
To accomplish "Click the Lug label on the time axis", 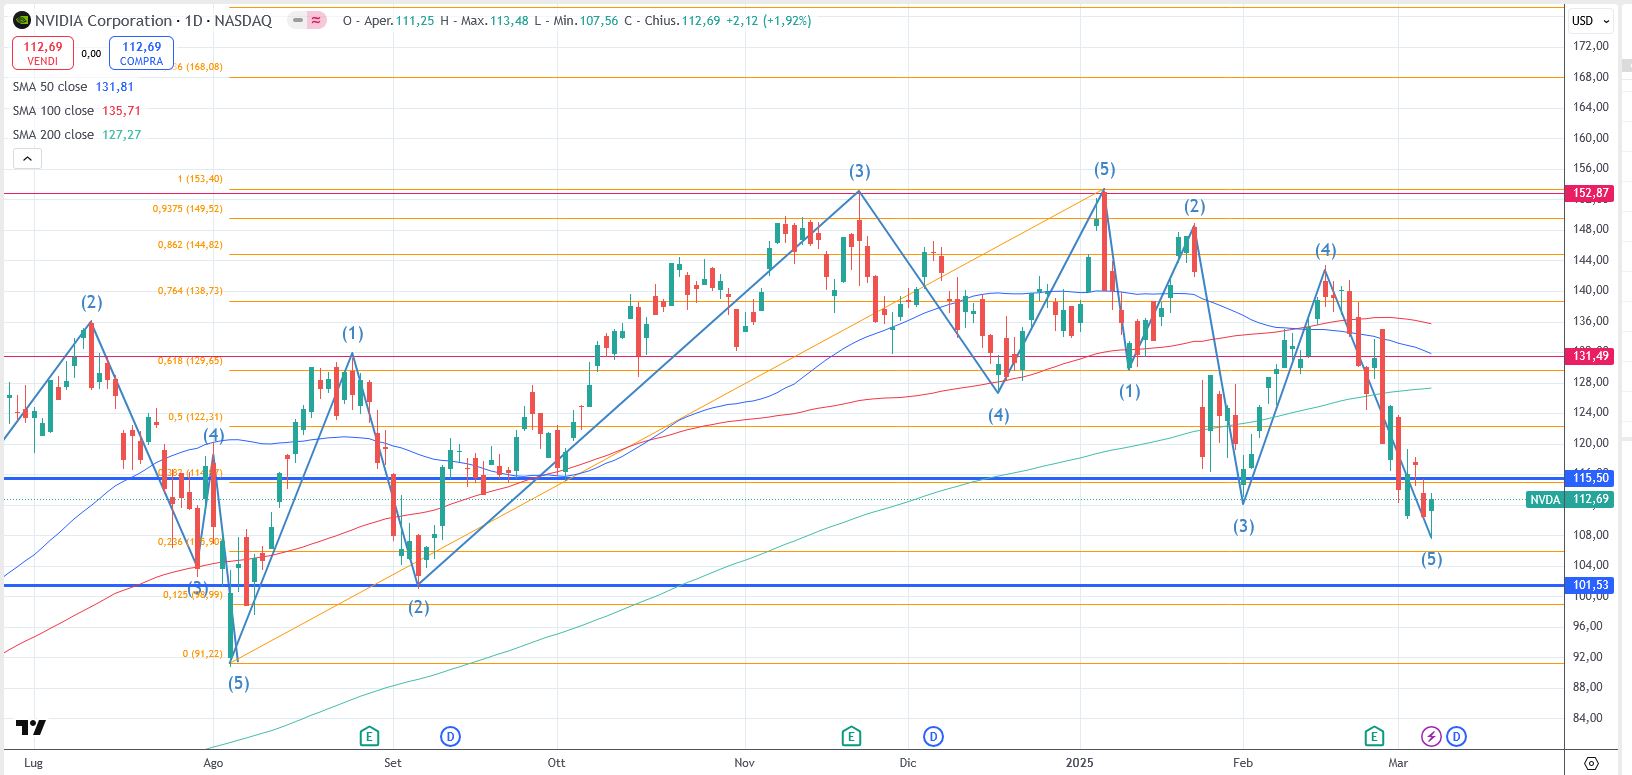I will click(x=33, y=762).
